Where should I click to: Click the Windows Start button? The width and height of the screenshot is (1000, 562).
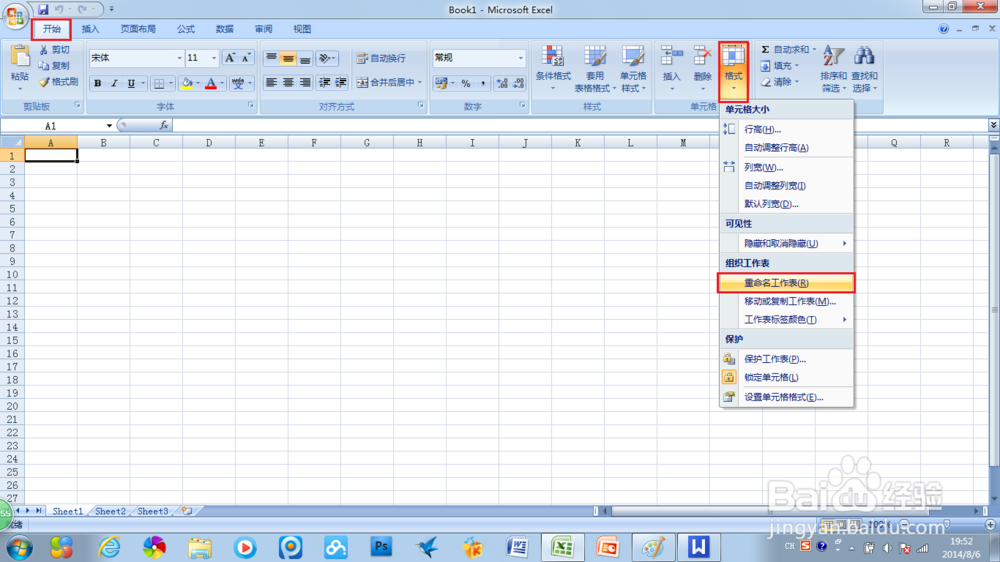[19, 548]
